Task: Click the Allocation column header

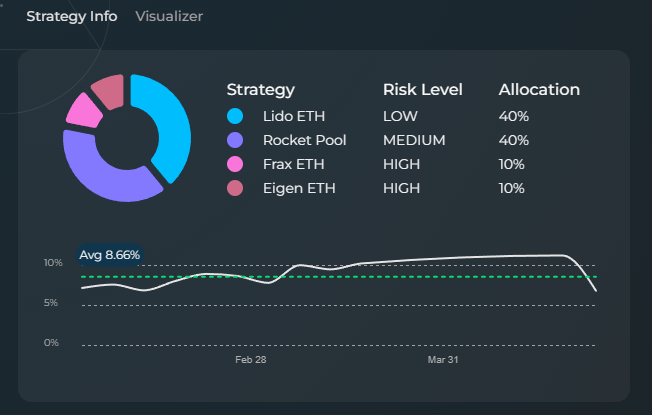Action: [539, 90]
